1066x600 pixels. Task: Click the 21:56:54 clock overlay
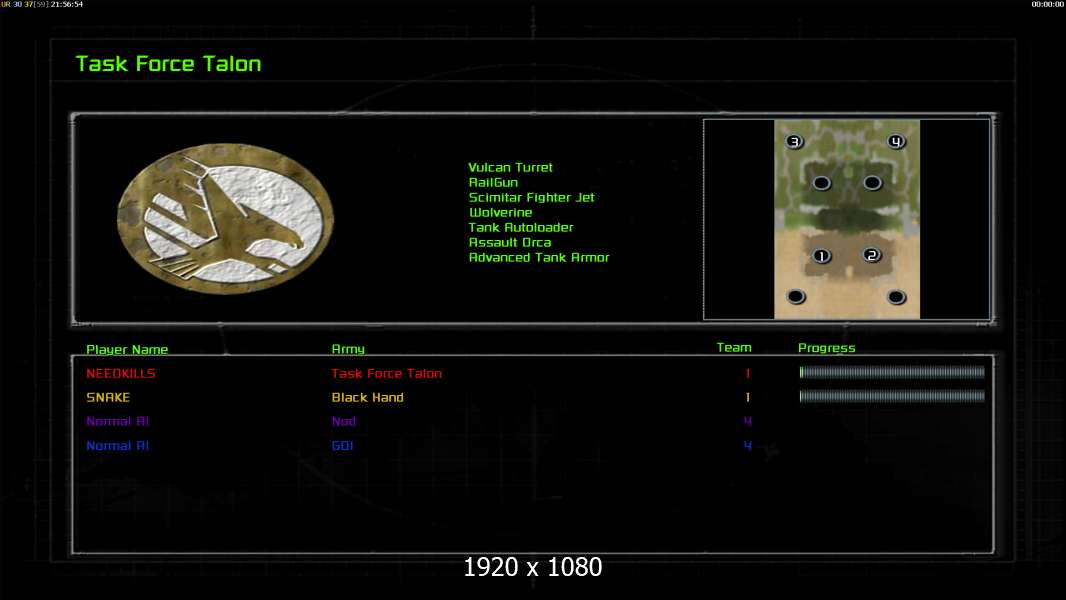67,4
